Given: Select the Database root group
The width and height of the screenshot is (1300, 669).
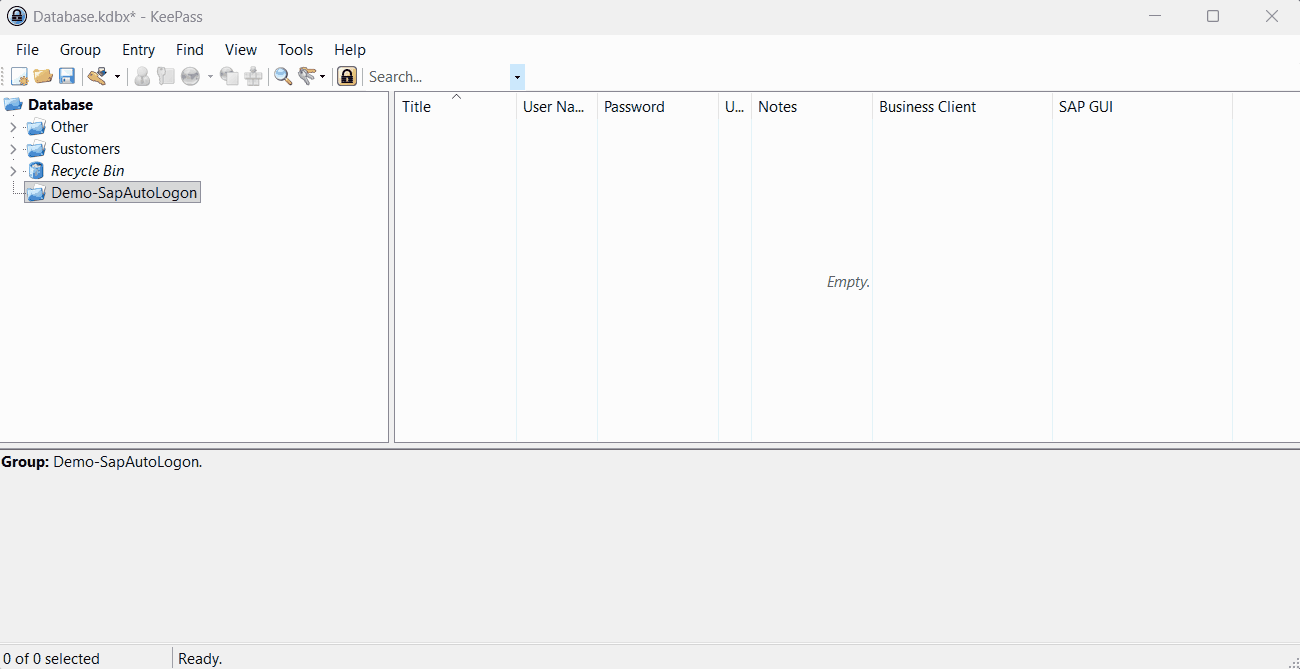Looking at the screenshot, I should [60, 104].
